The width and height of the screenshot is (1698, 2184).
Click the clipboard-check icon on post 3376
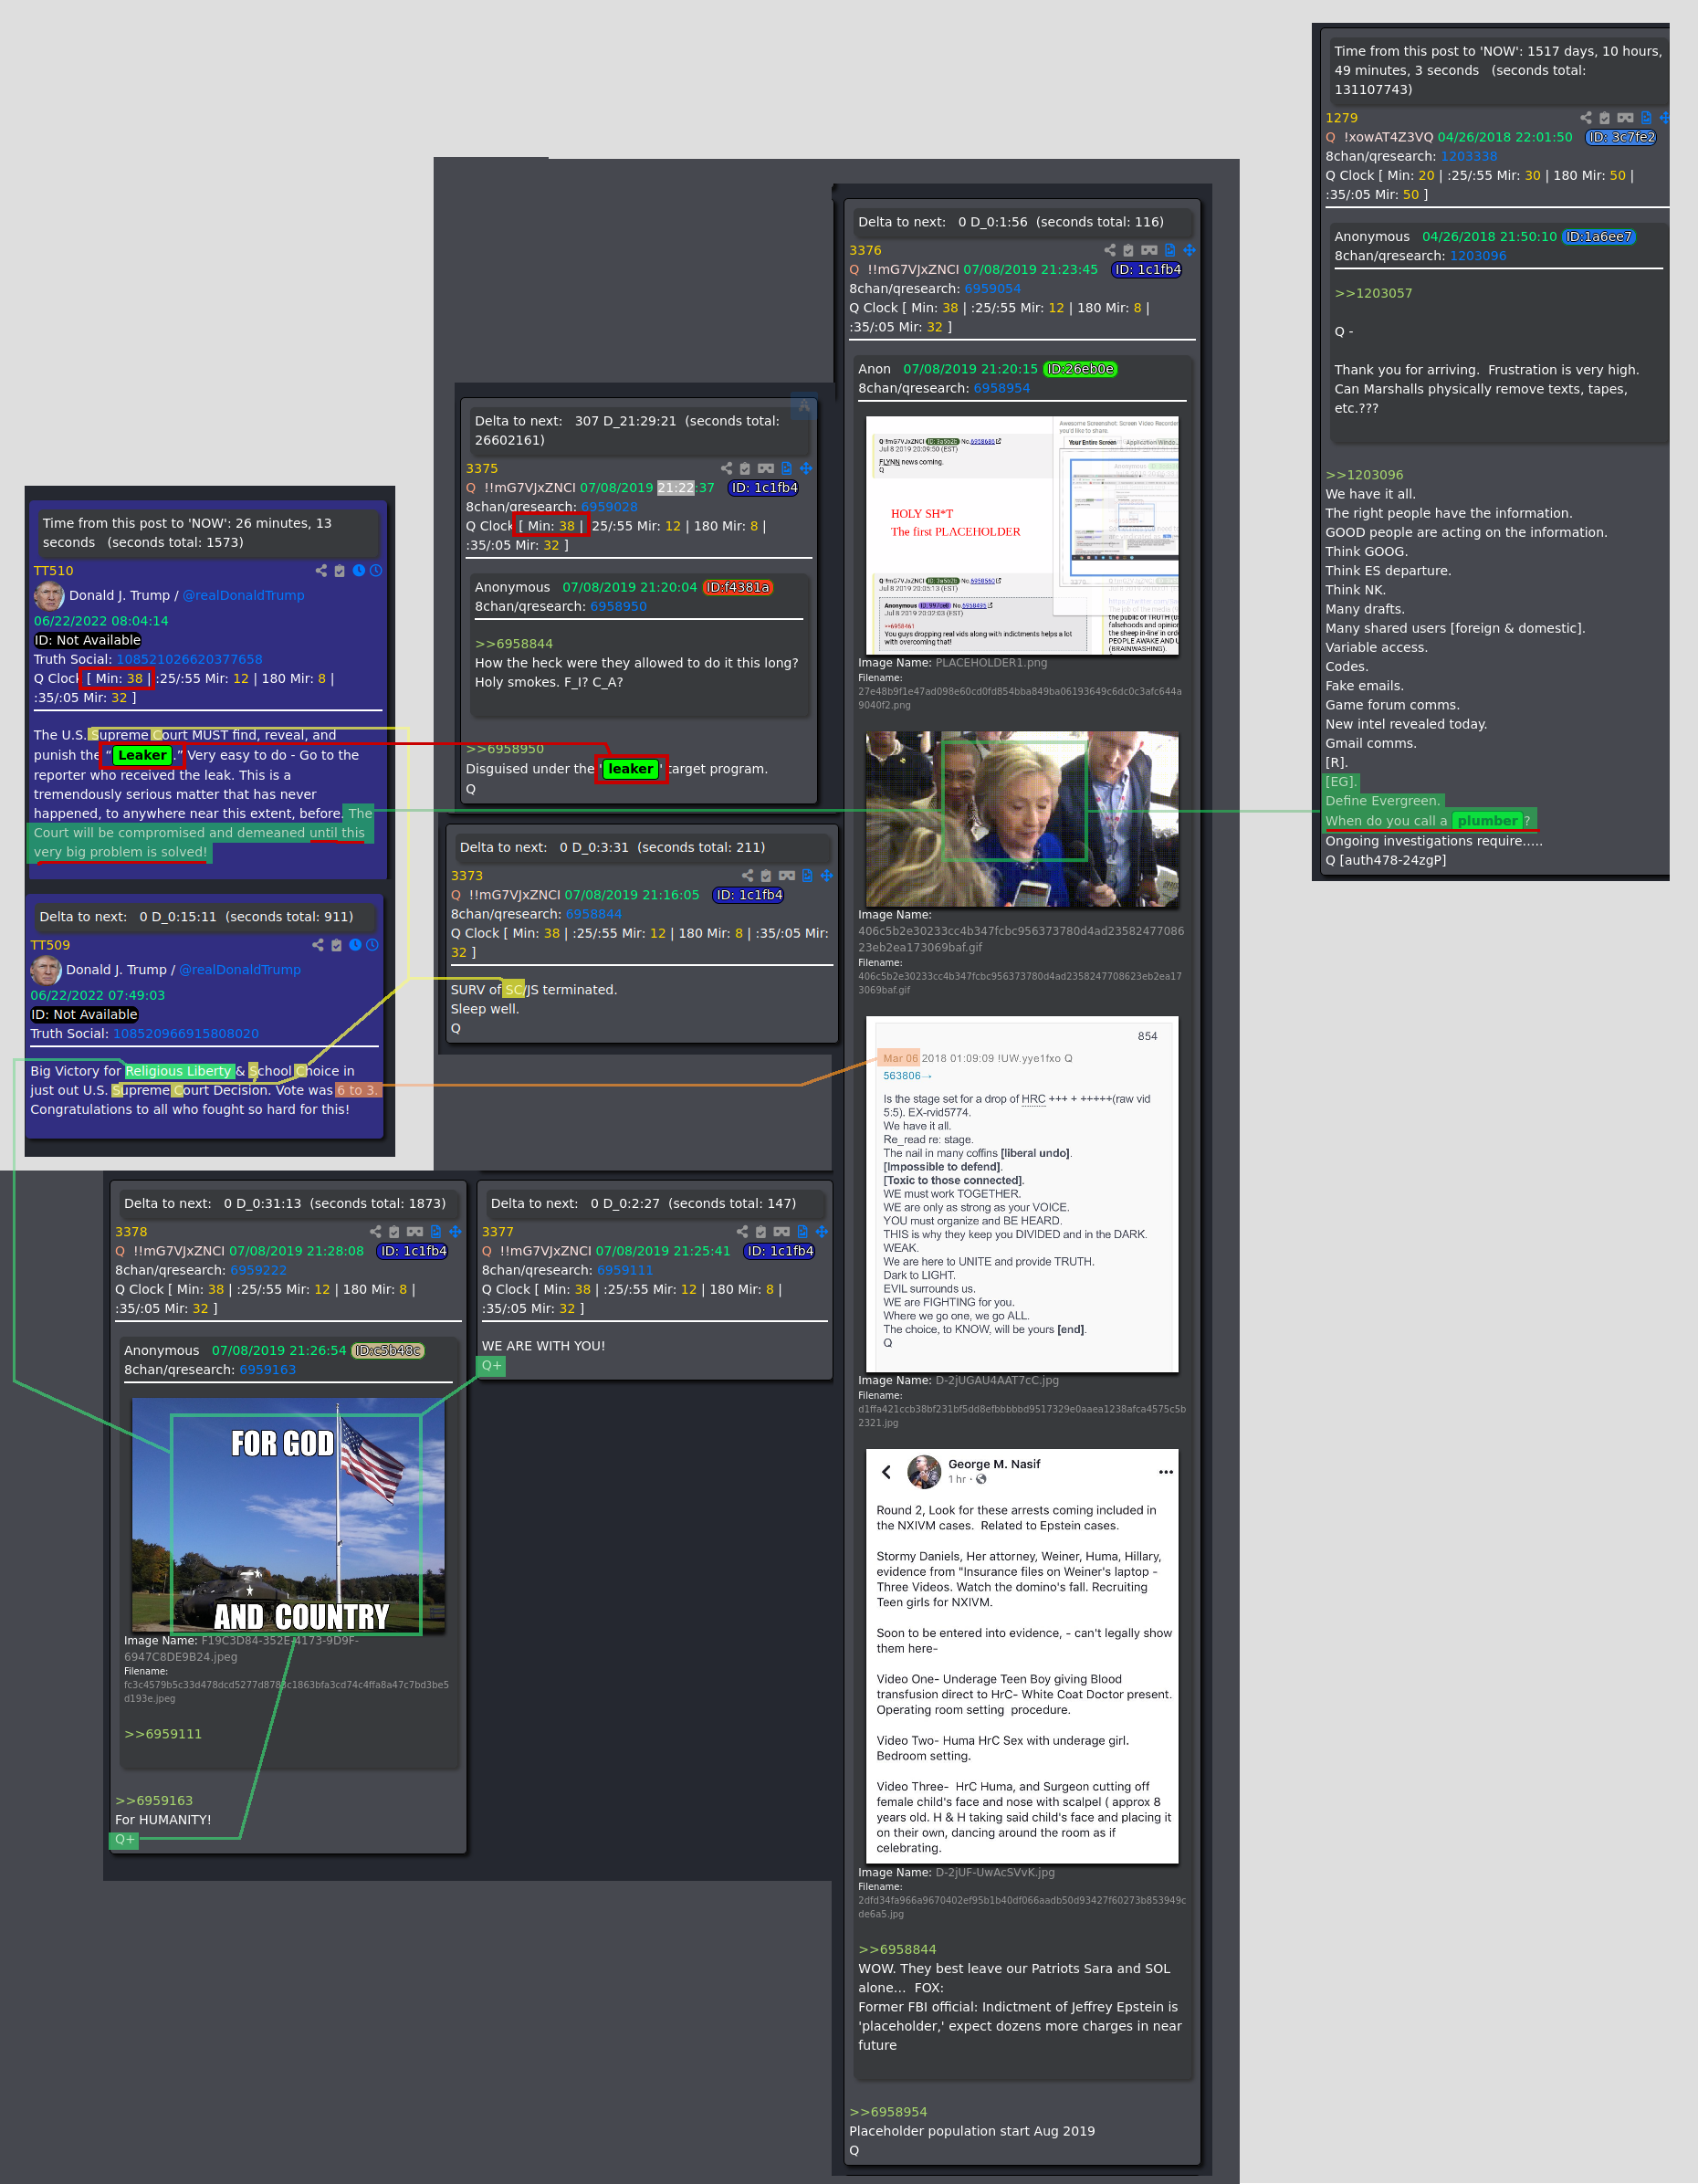pyautogui.click(x=1128, y=250)
